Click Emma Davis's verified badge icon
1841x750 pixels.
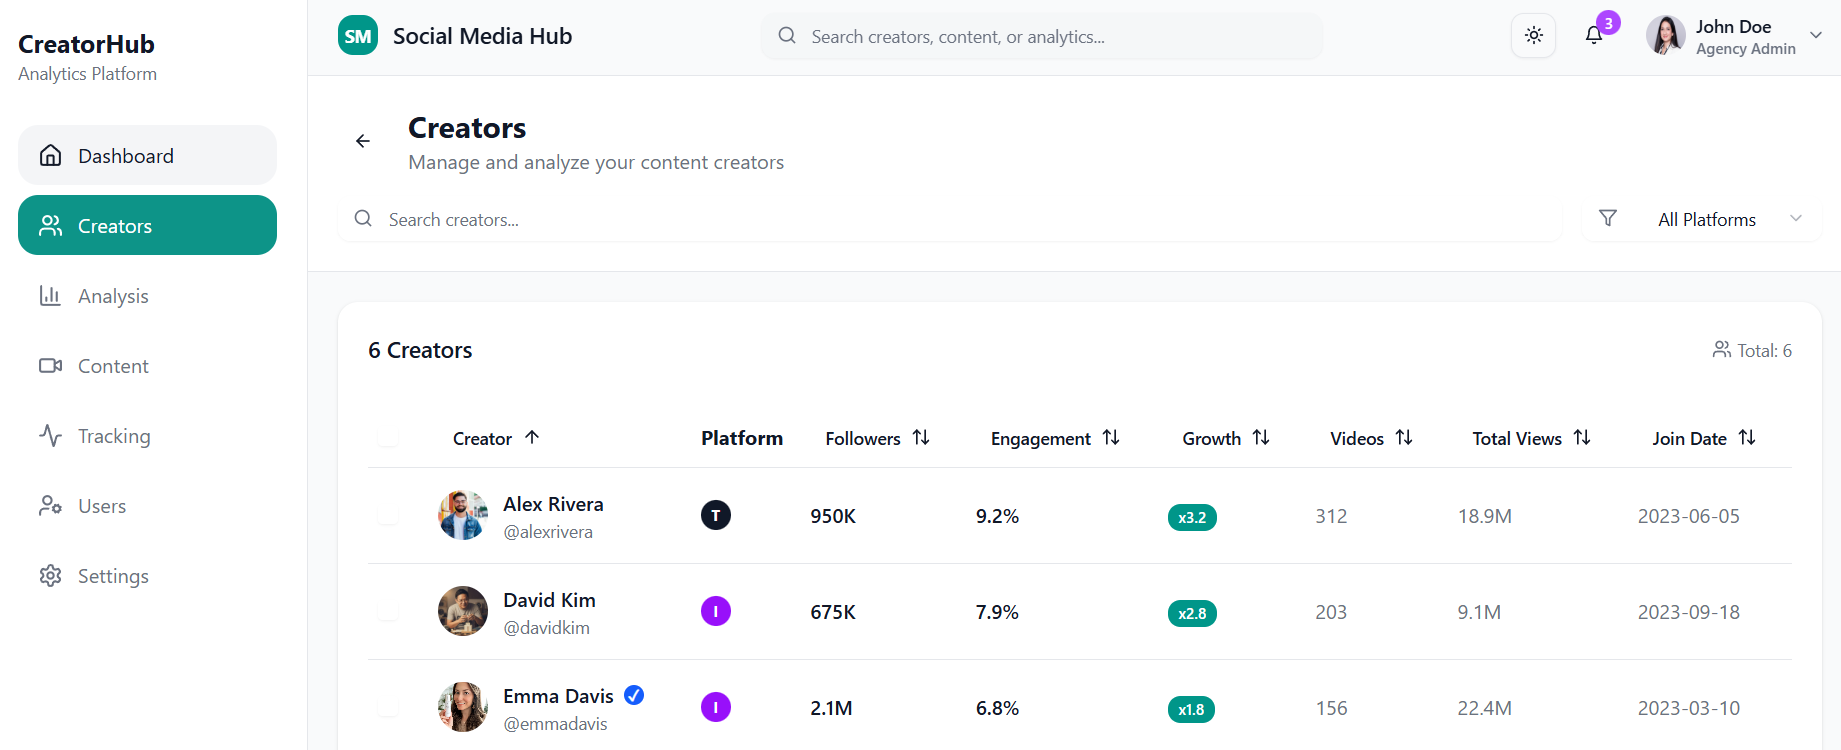634,695
